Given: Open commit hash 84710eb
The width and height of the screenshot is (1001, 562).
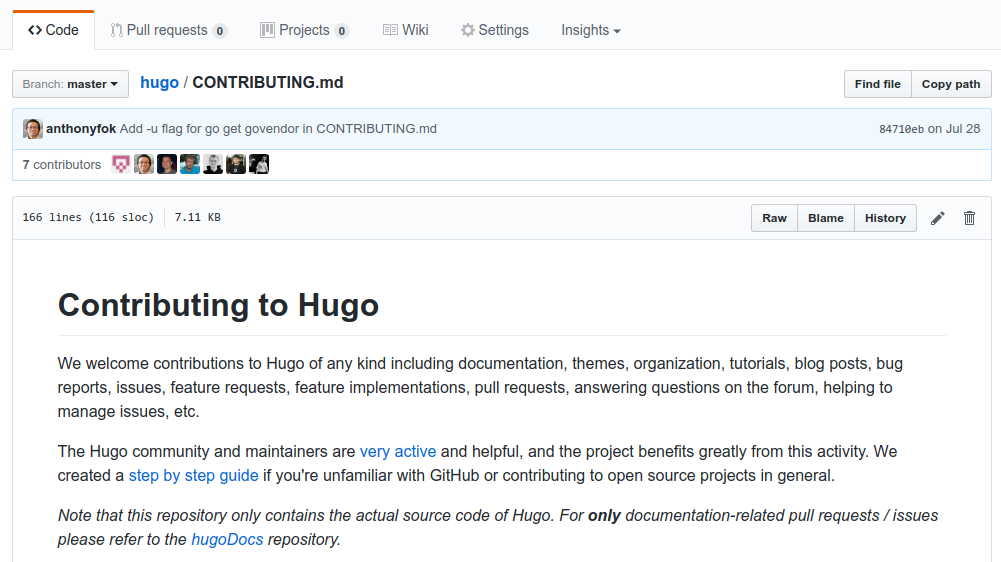Looking at the screenshot, I should tap(901, 129).
